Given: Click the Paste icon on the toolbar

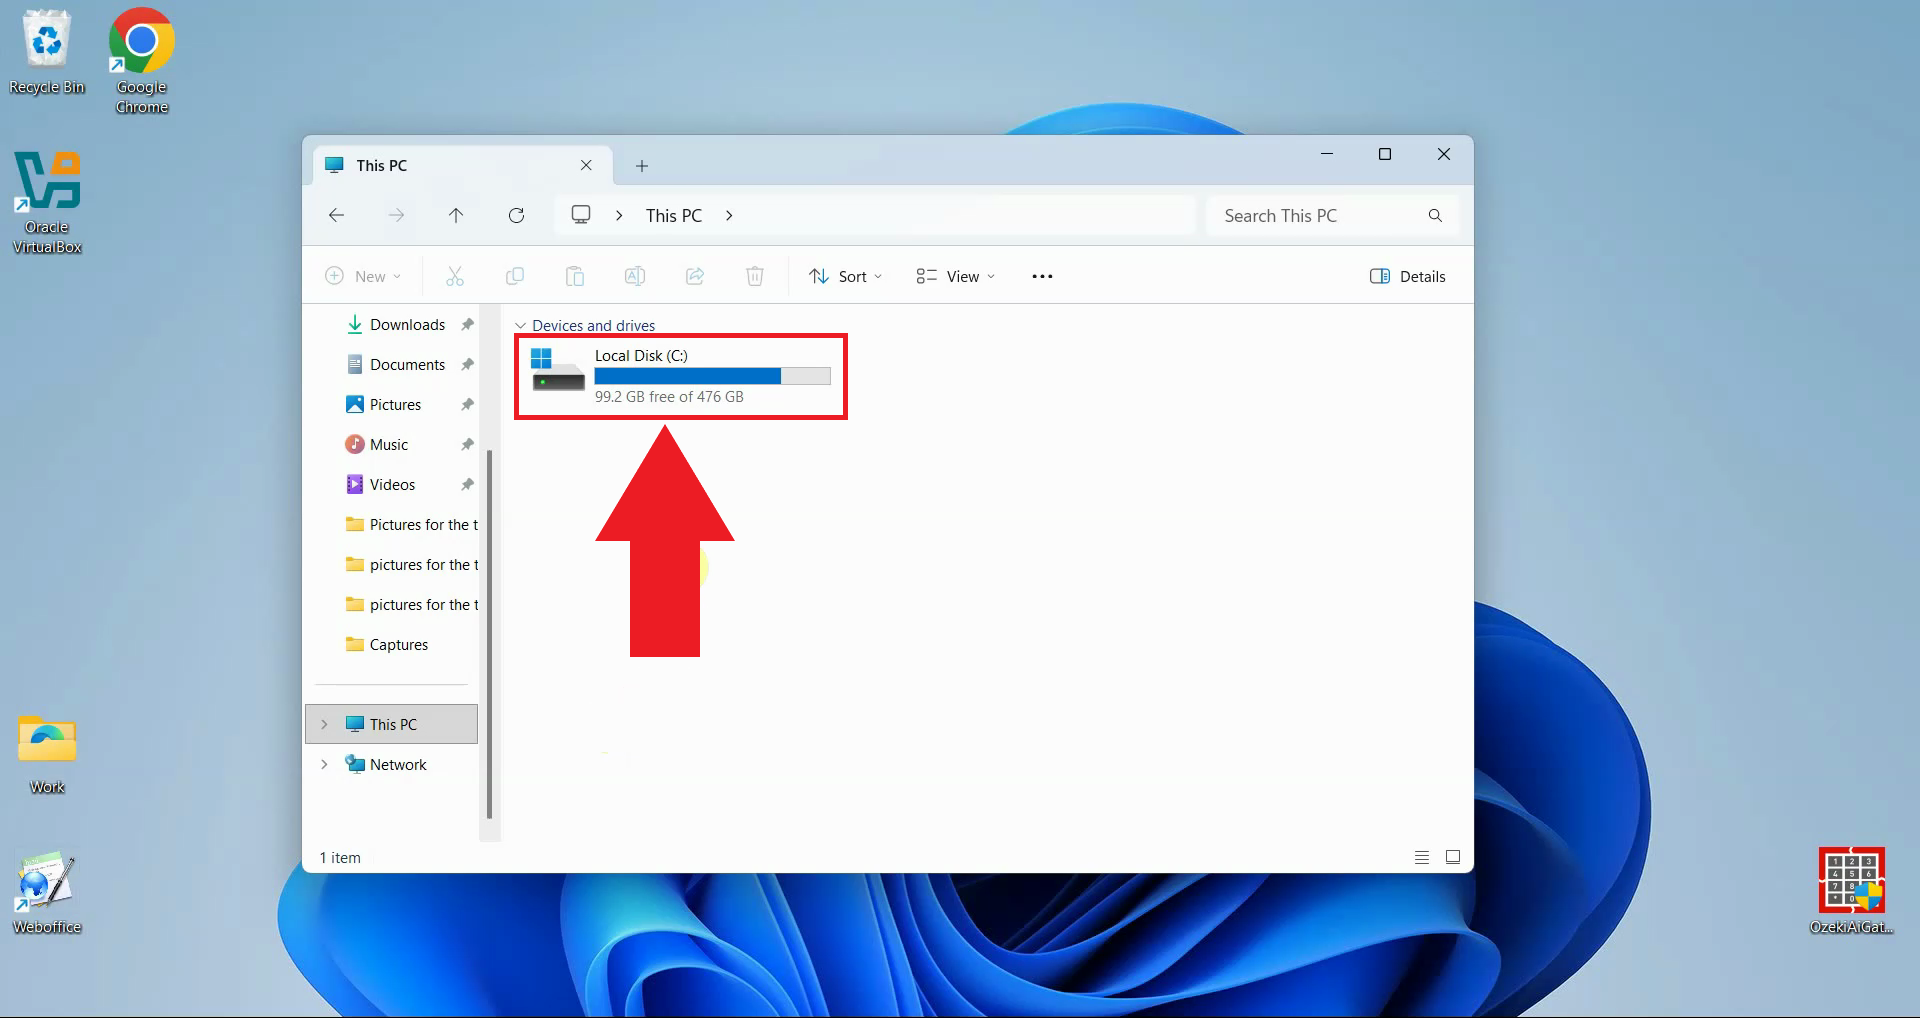Looking at the screenshot, I should point(575,276).
